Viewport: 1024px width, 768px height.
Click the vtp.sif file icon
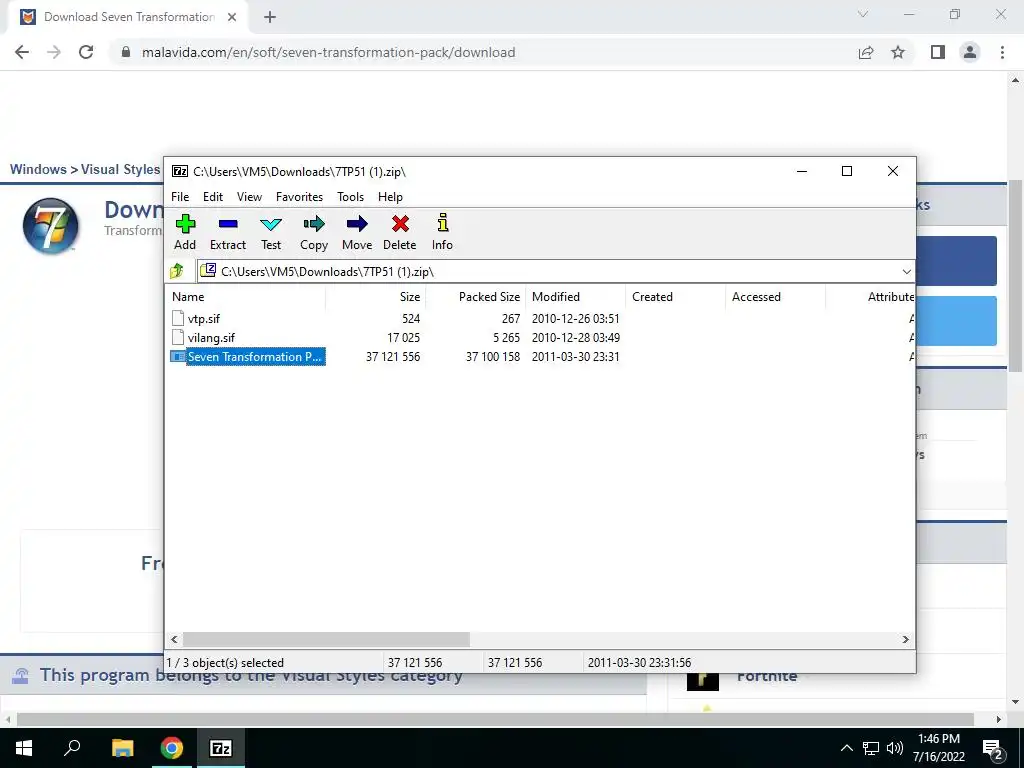pyautogui.click(x=178, y=318)
